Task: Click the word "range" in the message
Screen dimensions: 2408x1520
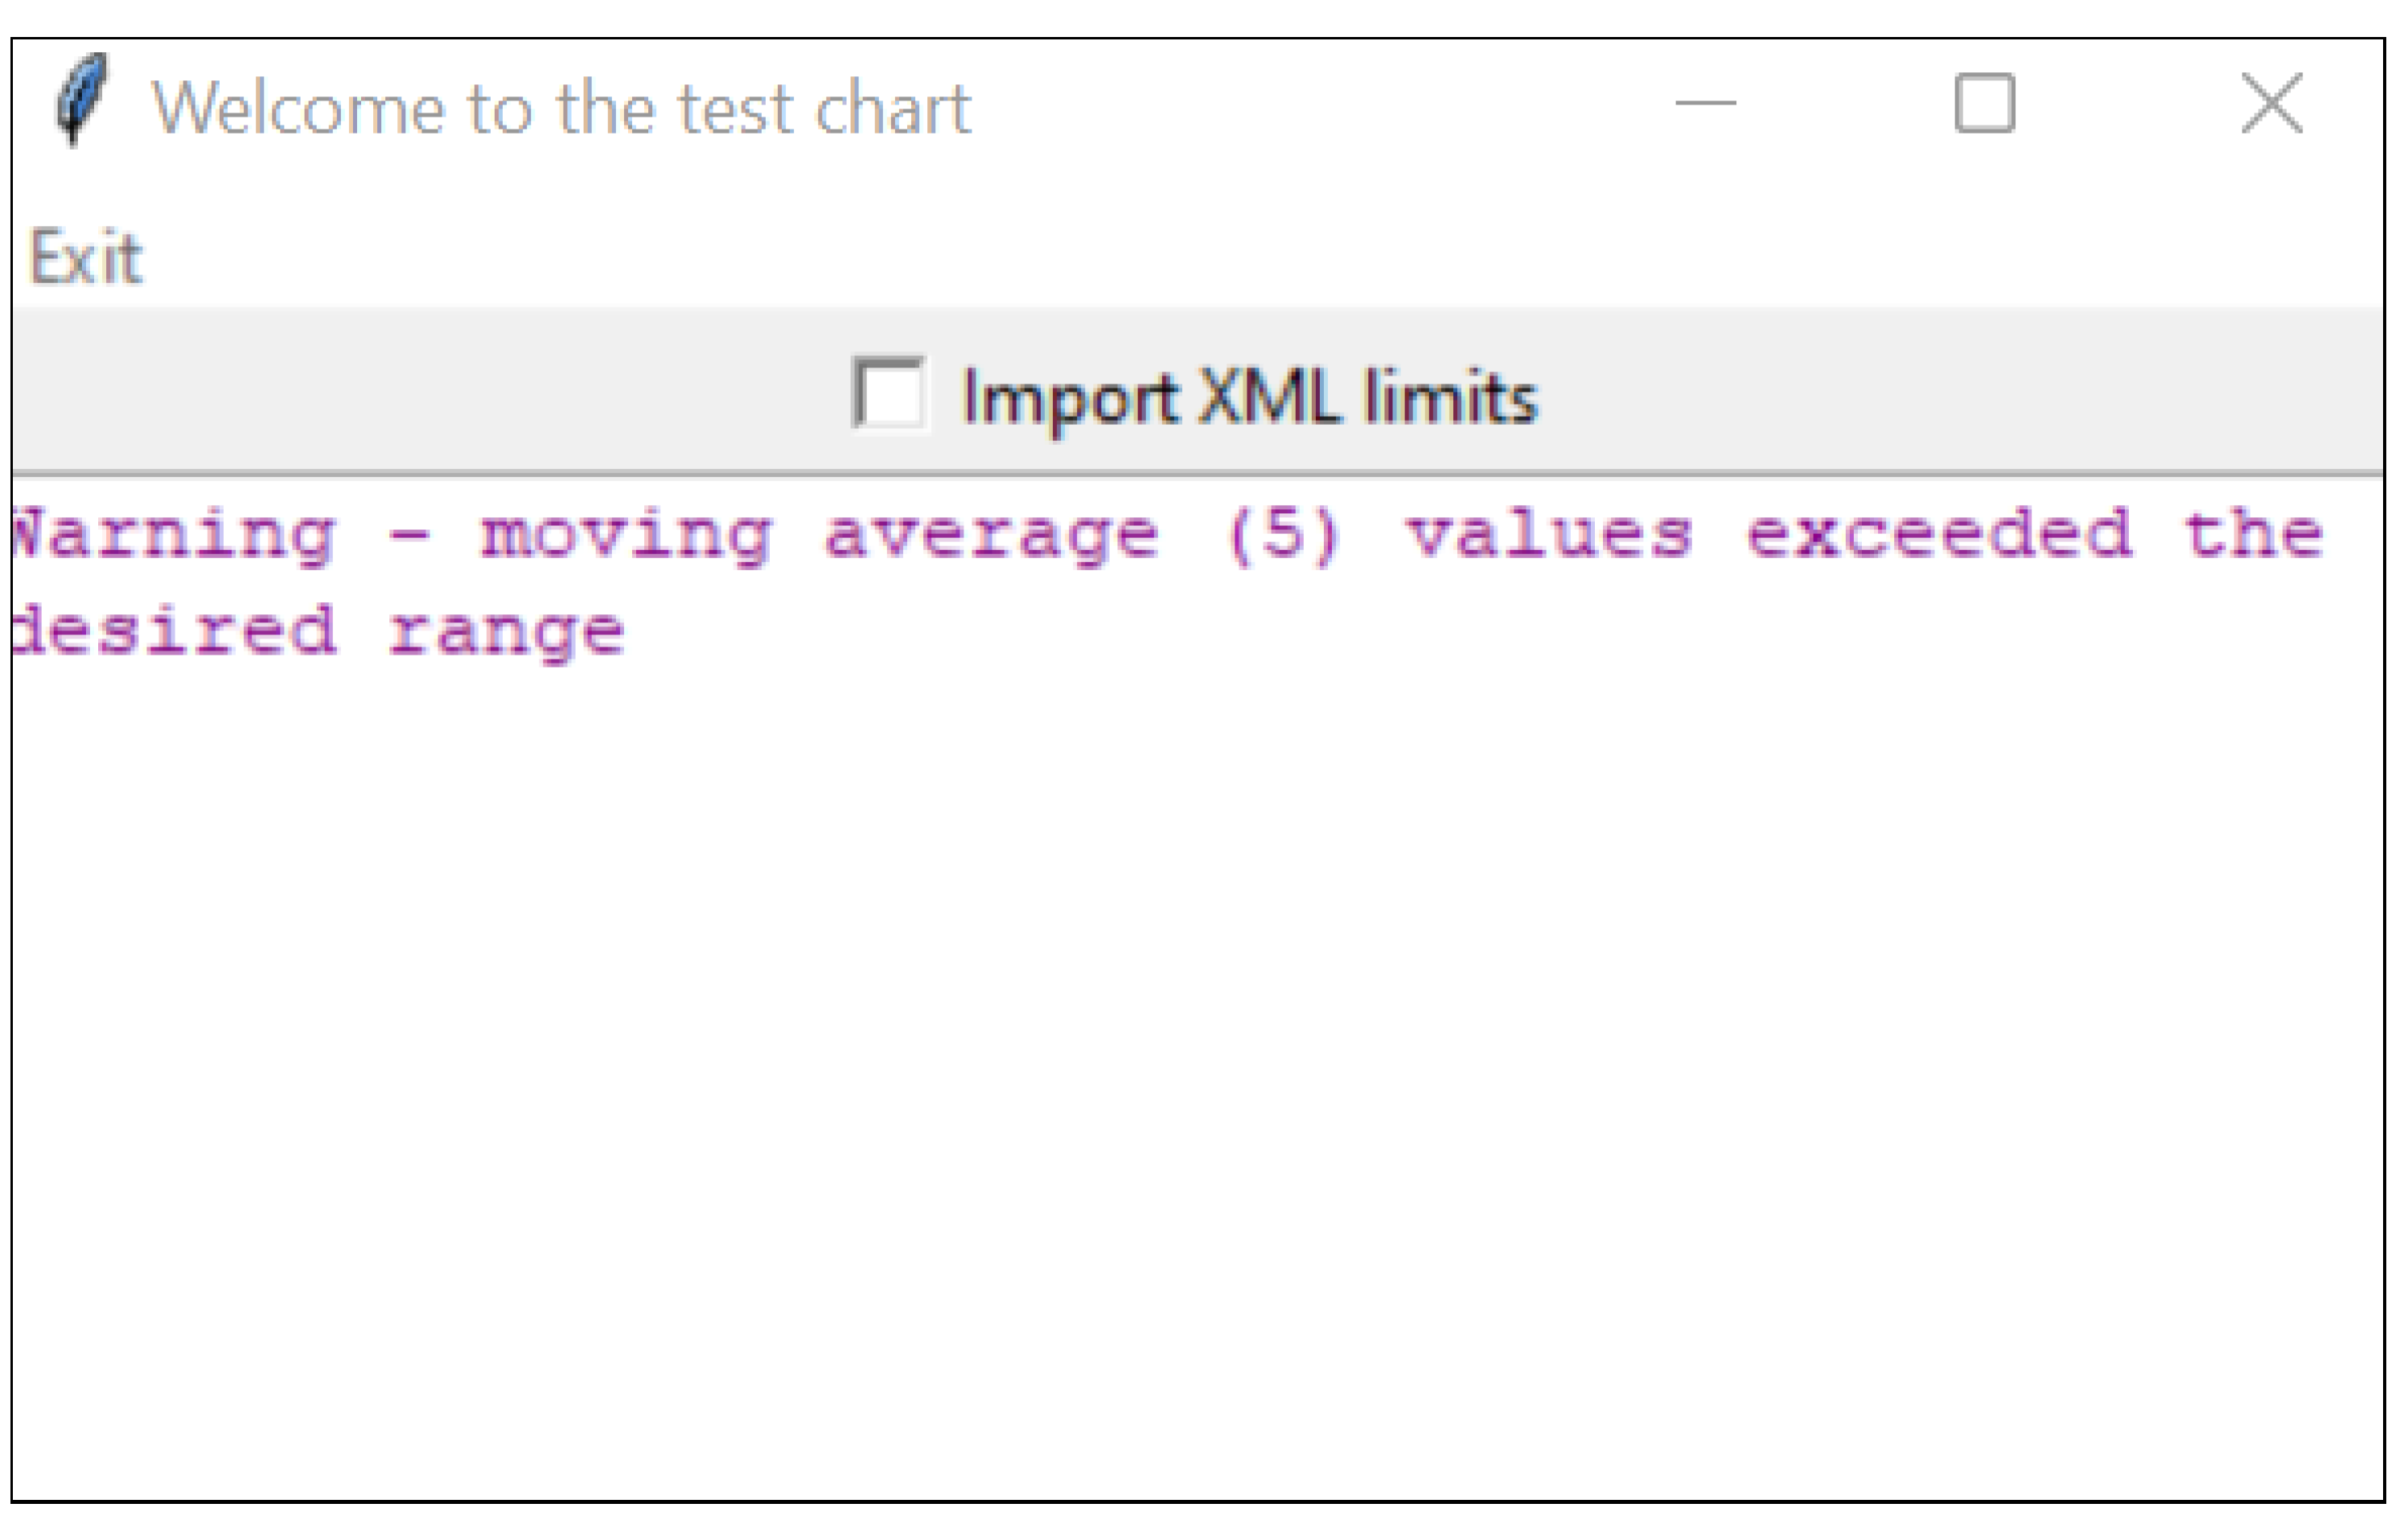Action: point(506,633)
